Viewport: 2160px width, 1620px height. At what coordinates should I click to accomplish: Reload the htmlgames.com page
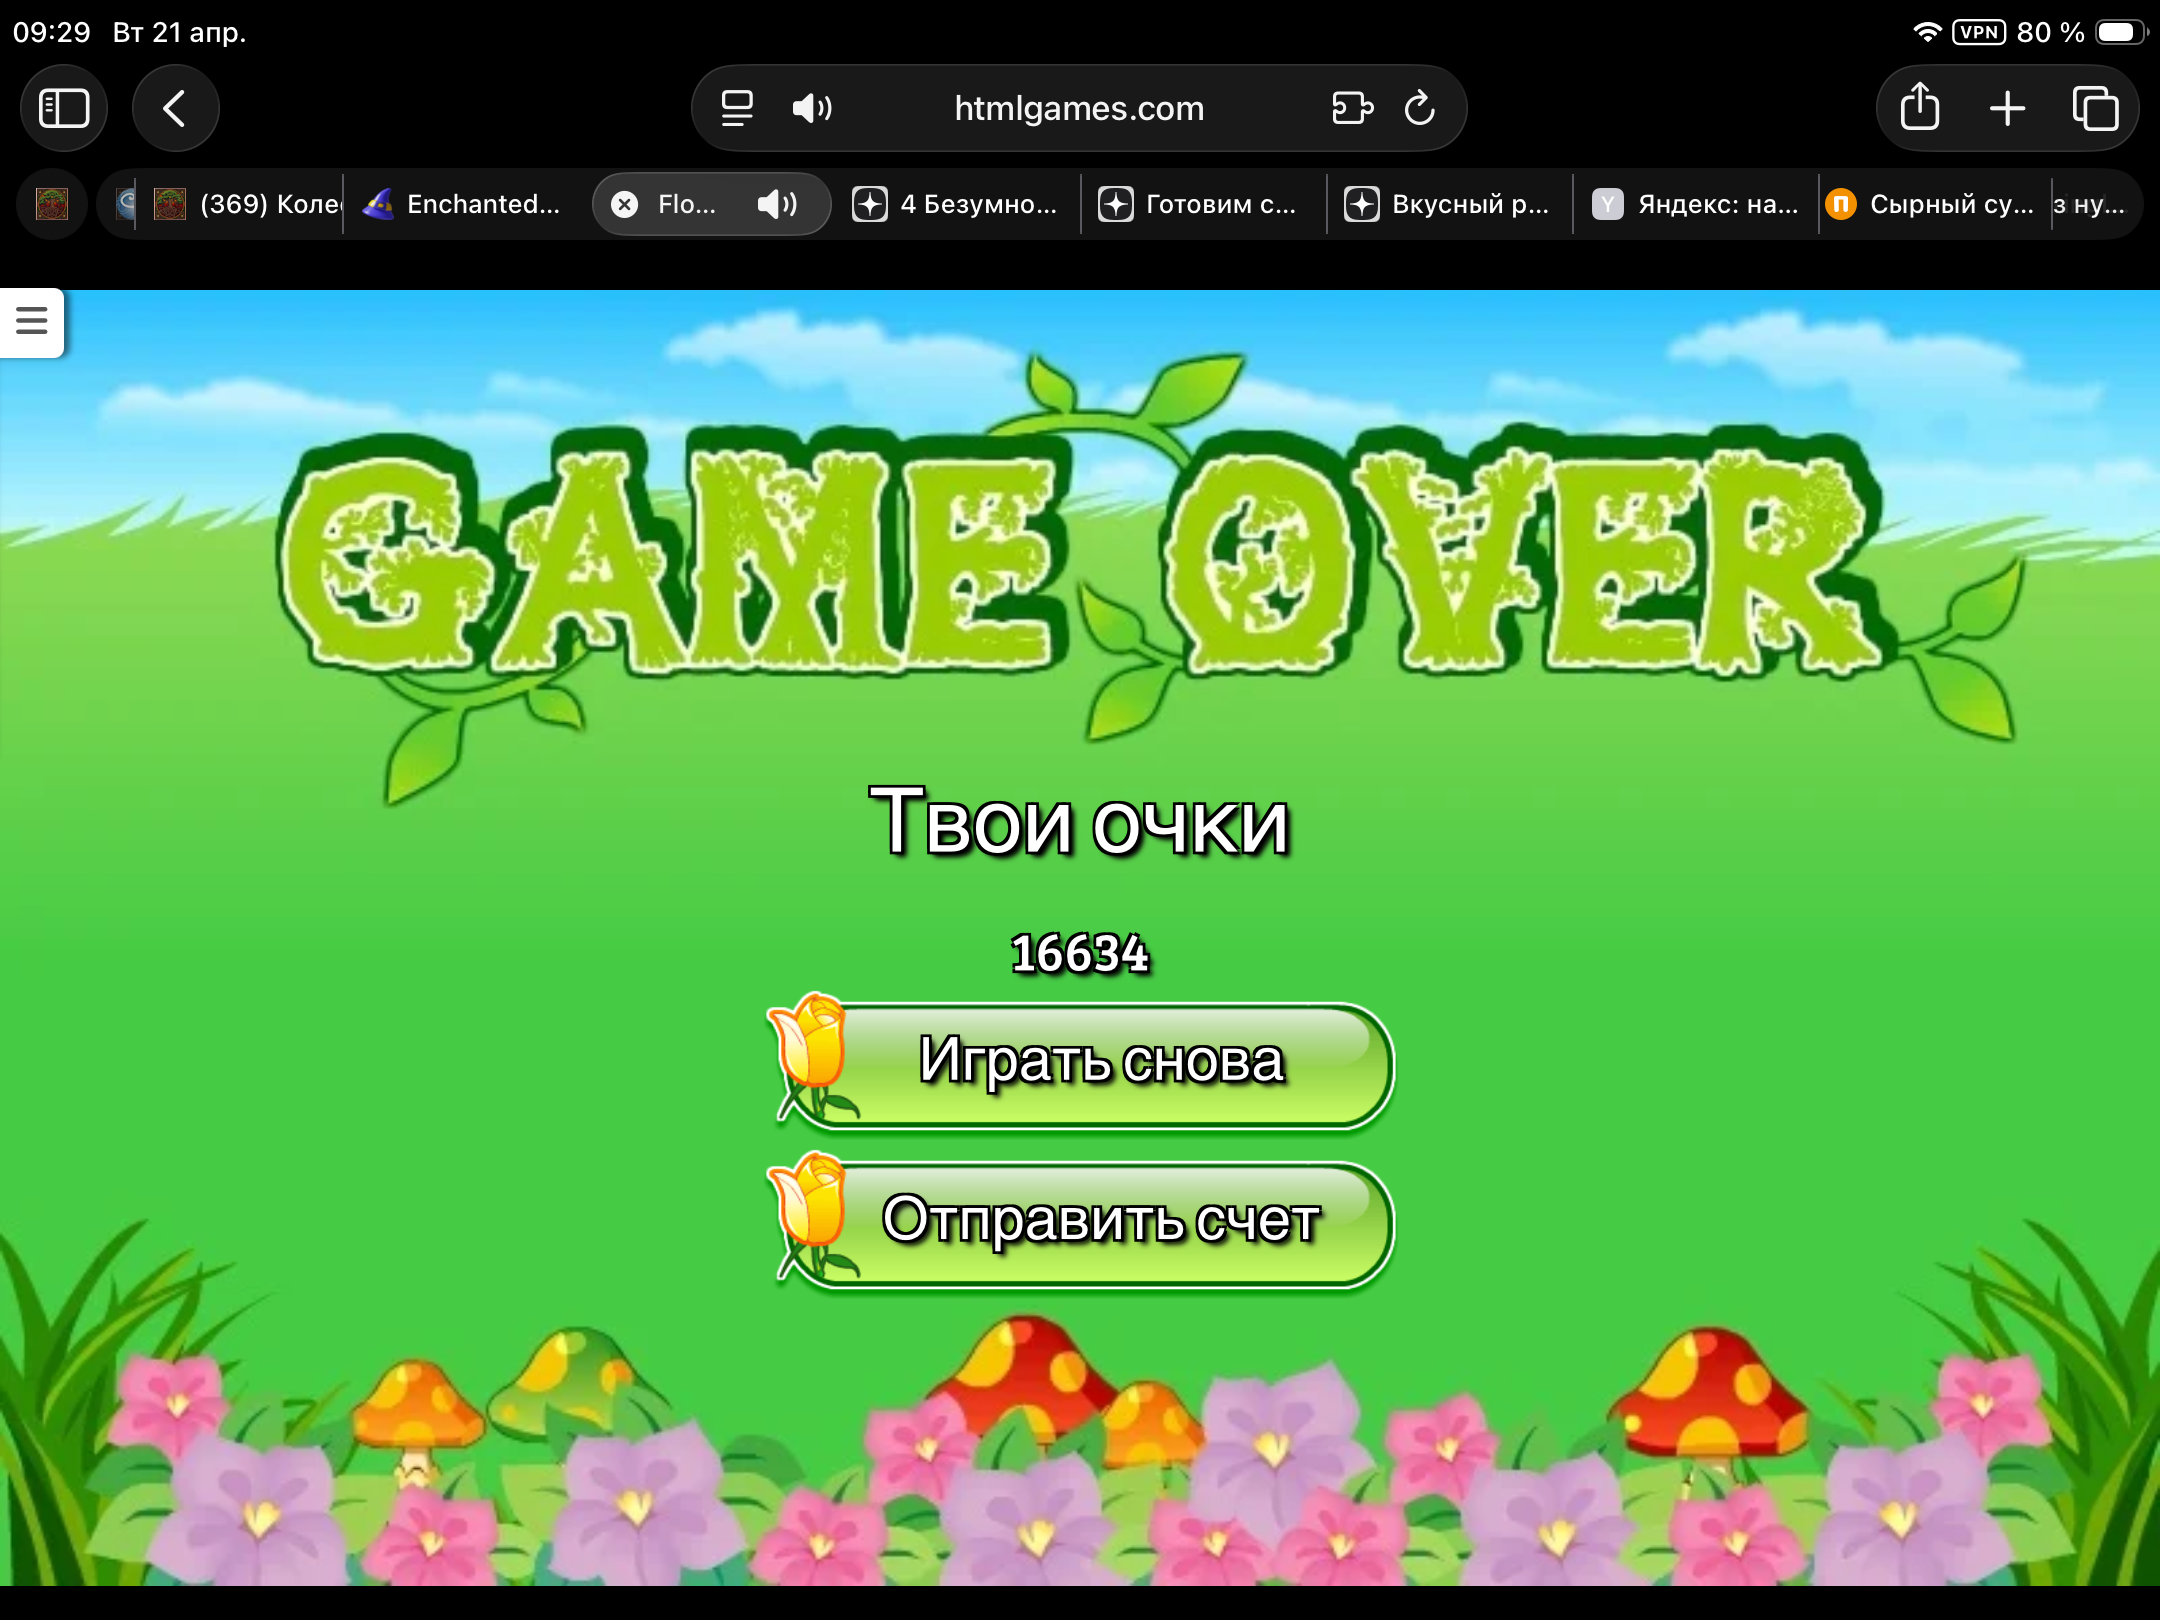[1419, 108]
